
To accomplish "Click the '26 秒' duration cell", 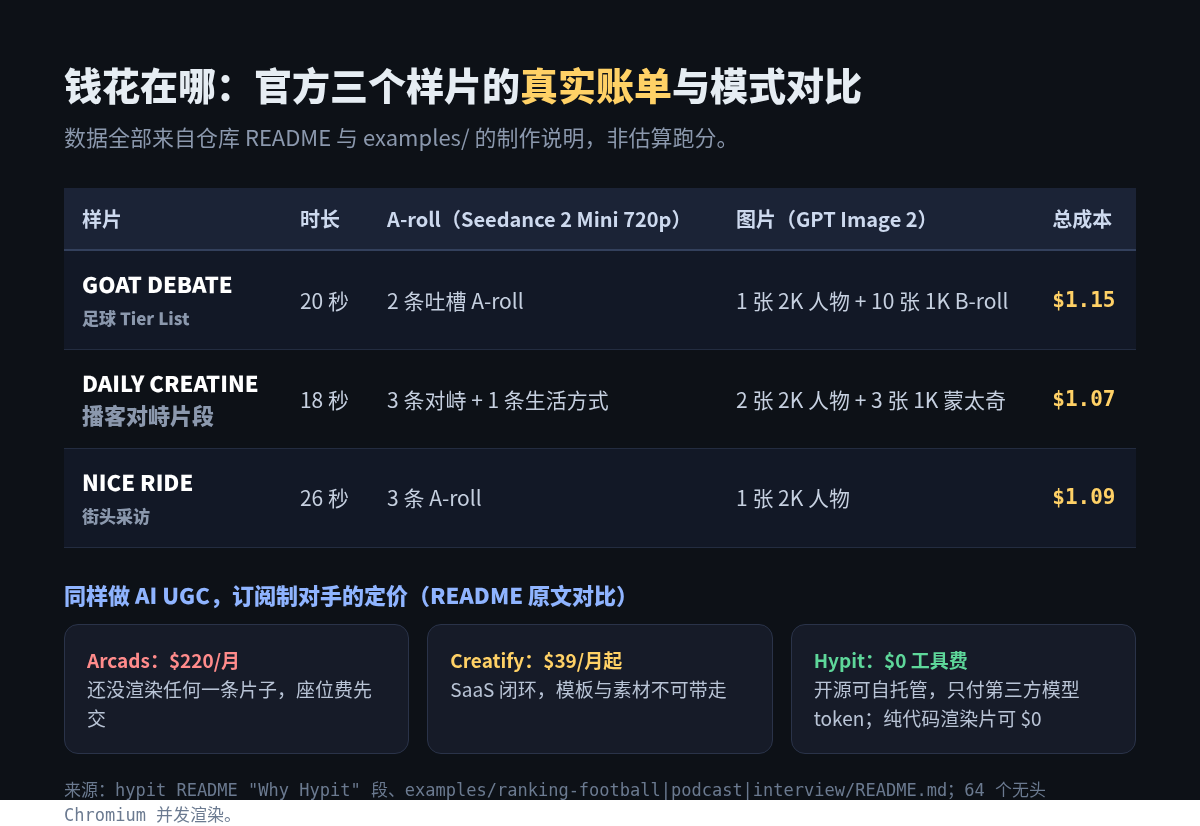I will pyautogui.click(x=324, y=498).
